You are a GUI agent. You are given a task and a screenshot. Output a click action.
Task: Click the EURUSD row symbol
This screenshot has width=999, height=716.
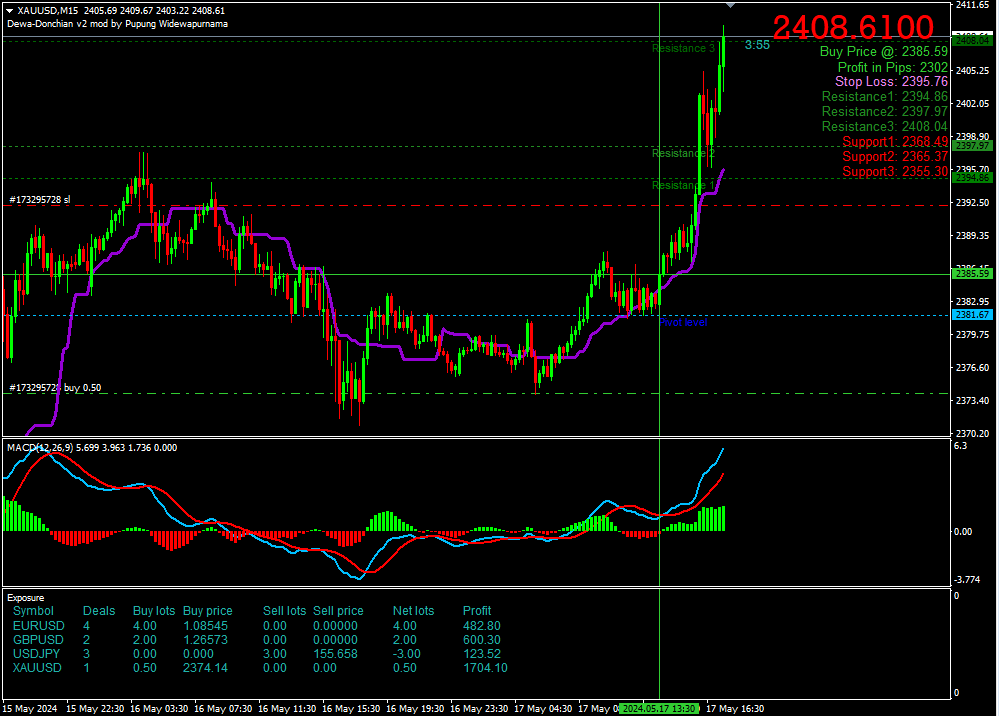coord(39,626)
